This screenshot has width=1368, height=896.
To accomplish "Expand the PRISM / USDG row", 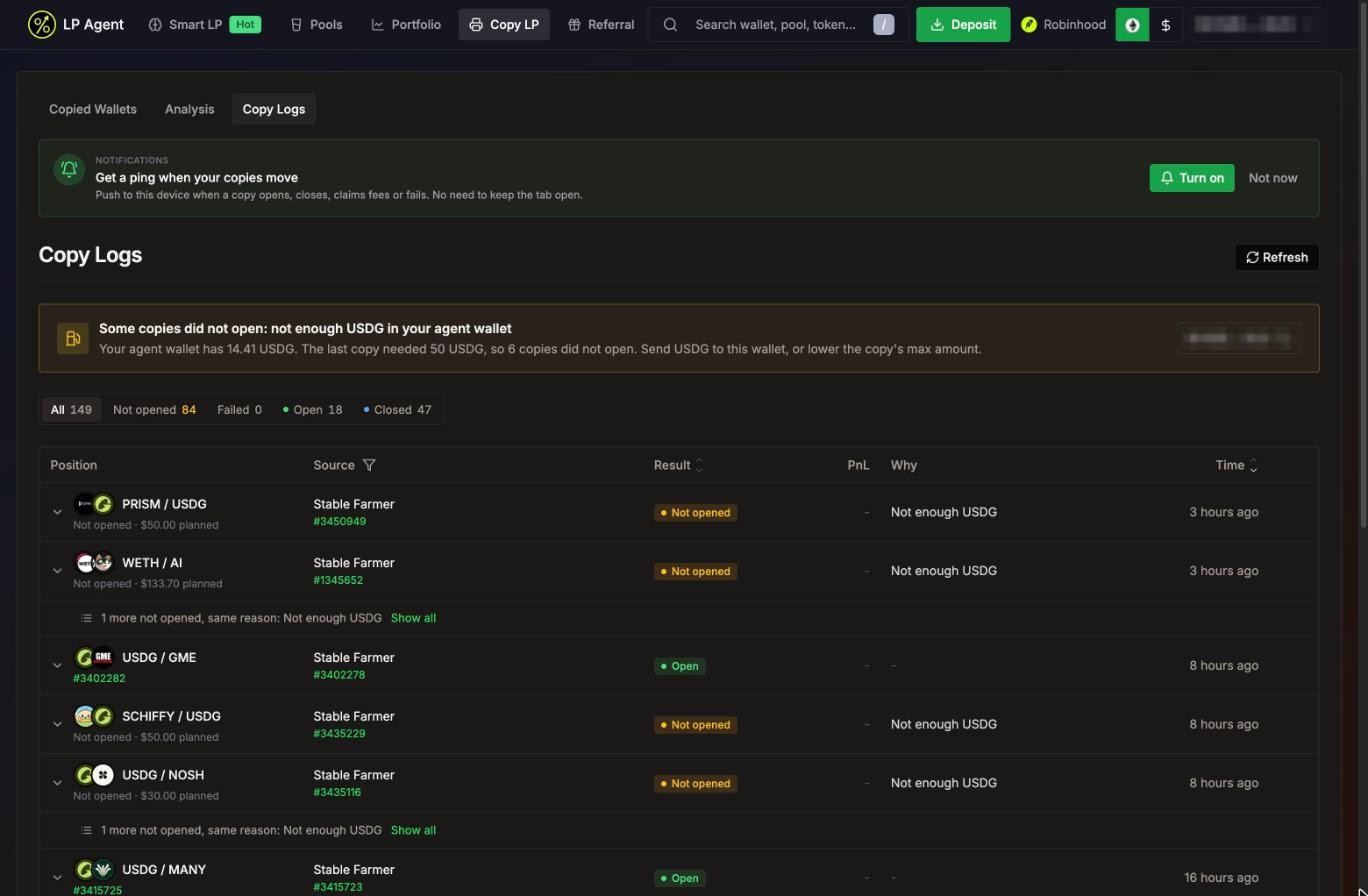I will point(57,512).
